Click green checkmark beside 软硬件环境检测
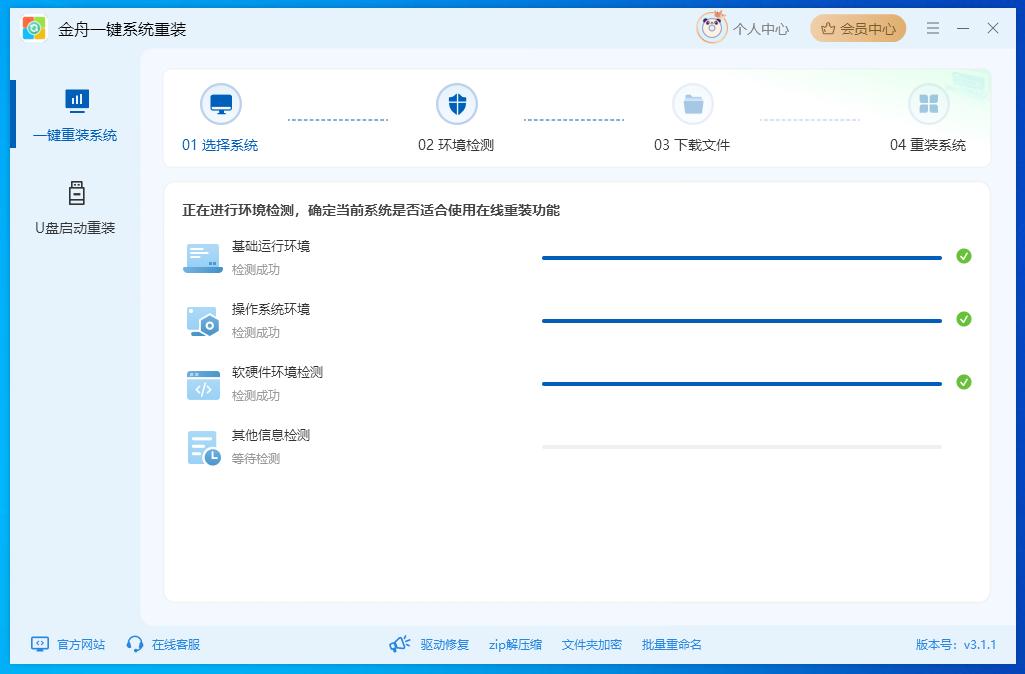This screenshot has width=1025, height=674. (964, 383)
